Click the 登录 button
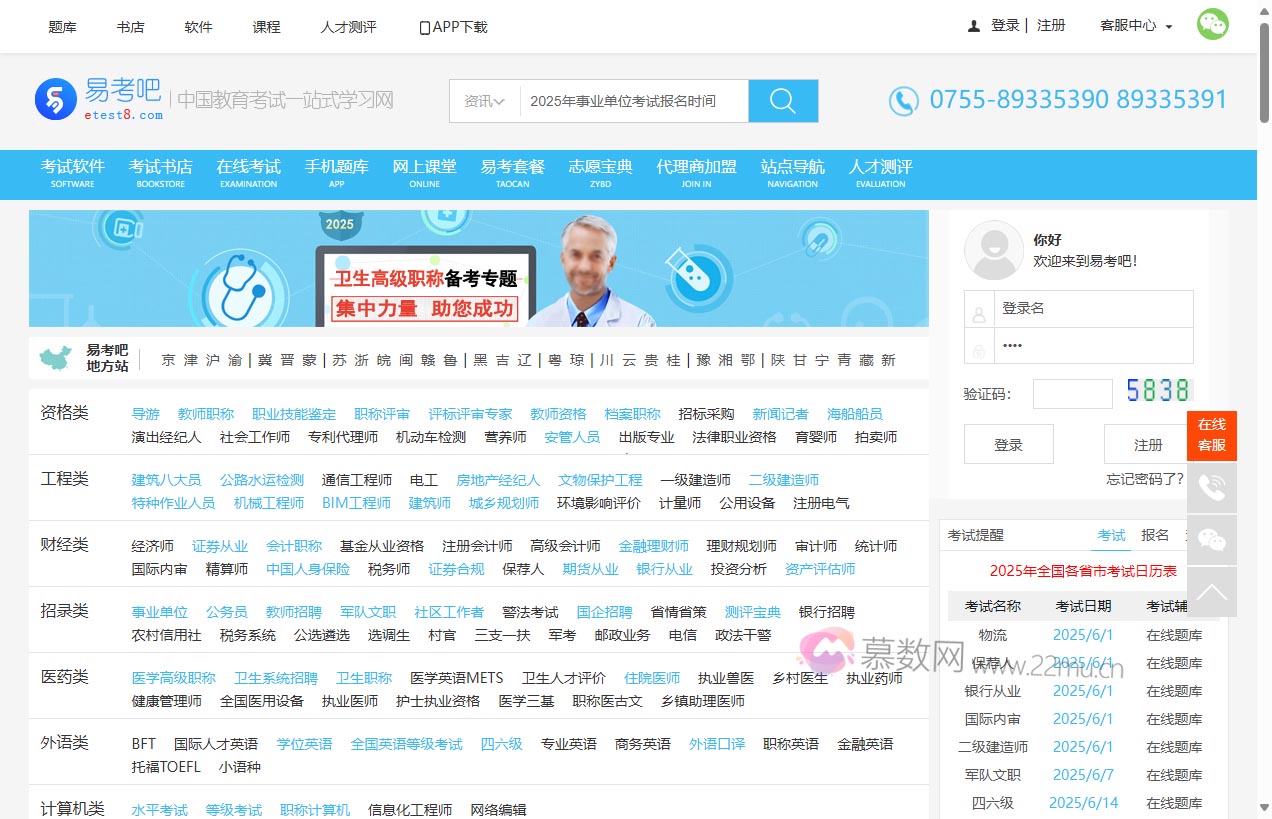The image size is (1272, 819). [x=1008, y=444]
